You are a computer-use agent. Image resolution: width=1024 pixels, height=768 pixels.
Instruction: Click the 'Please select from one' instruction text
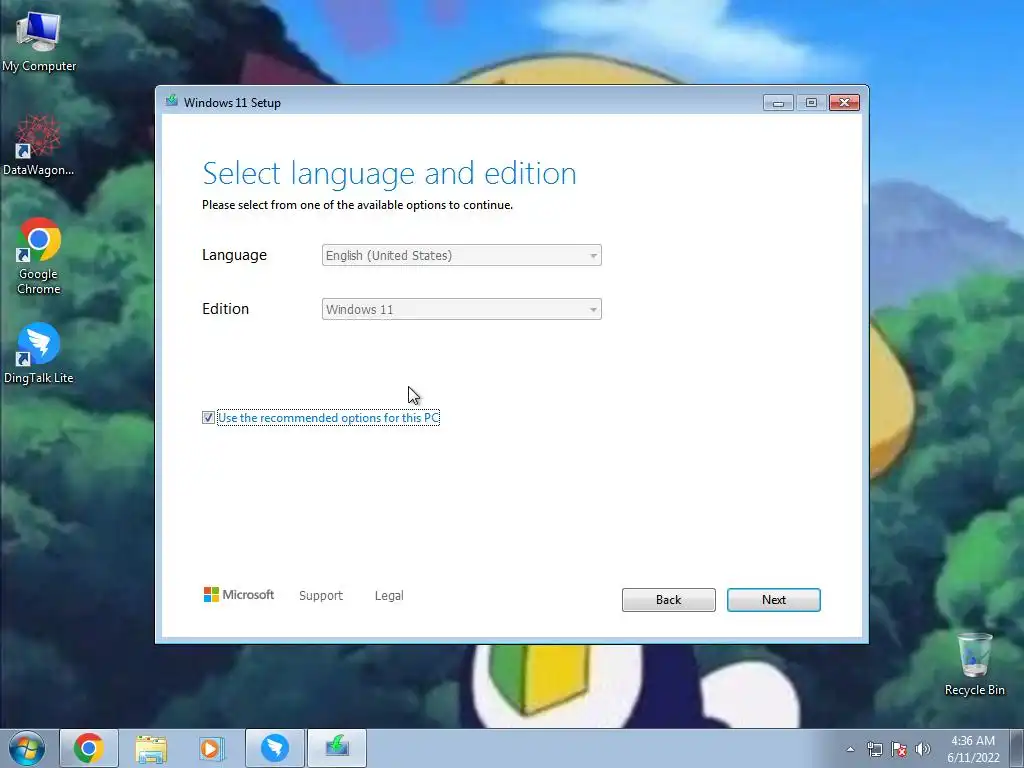[357, 205]
